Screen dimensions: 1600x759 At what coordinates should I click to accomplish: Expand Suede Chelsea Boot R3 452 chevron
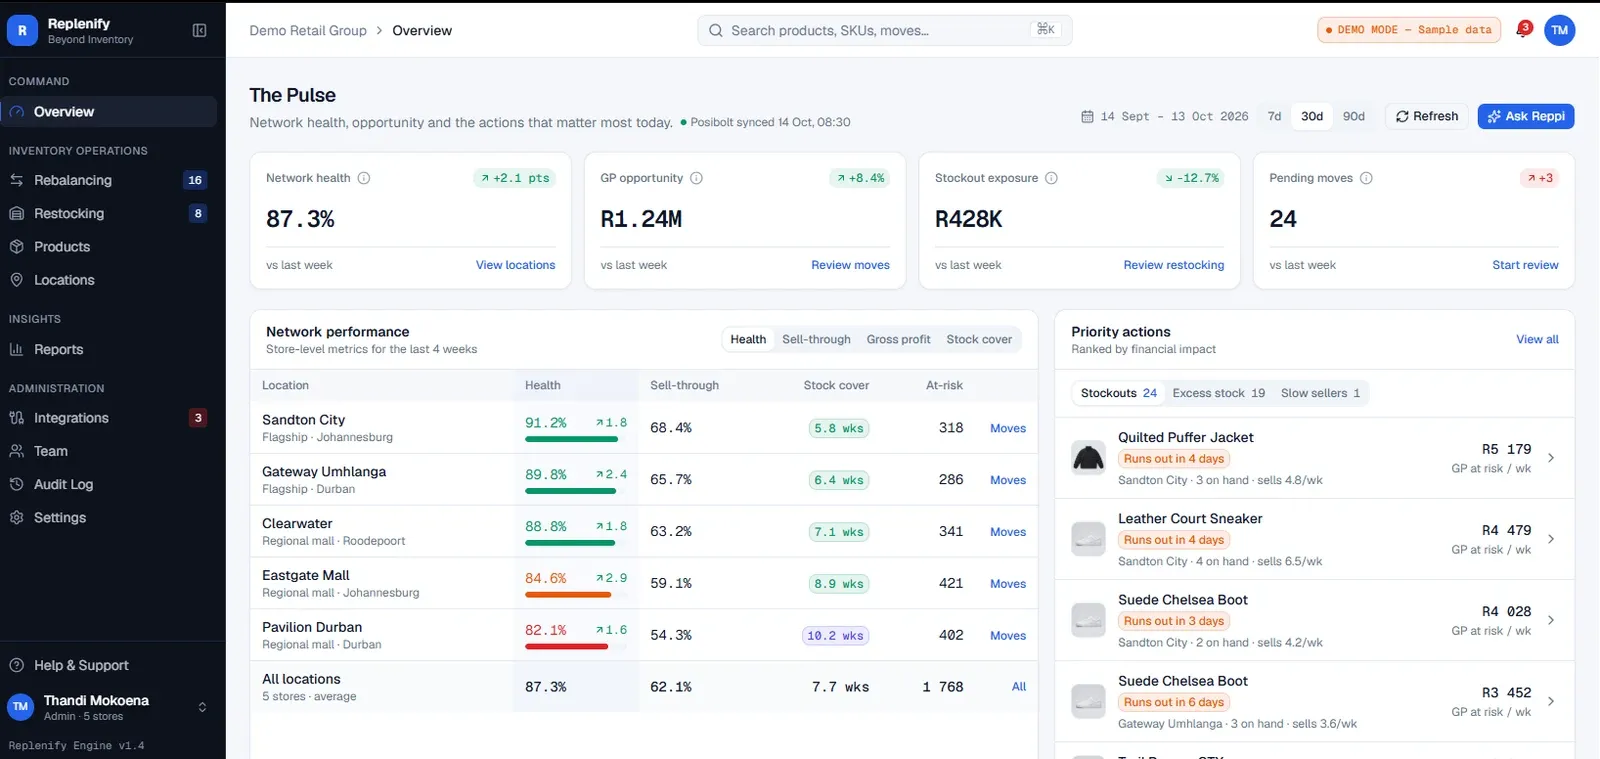click(x=1551, y=701)
